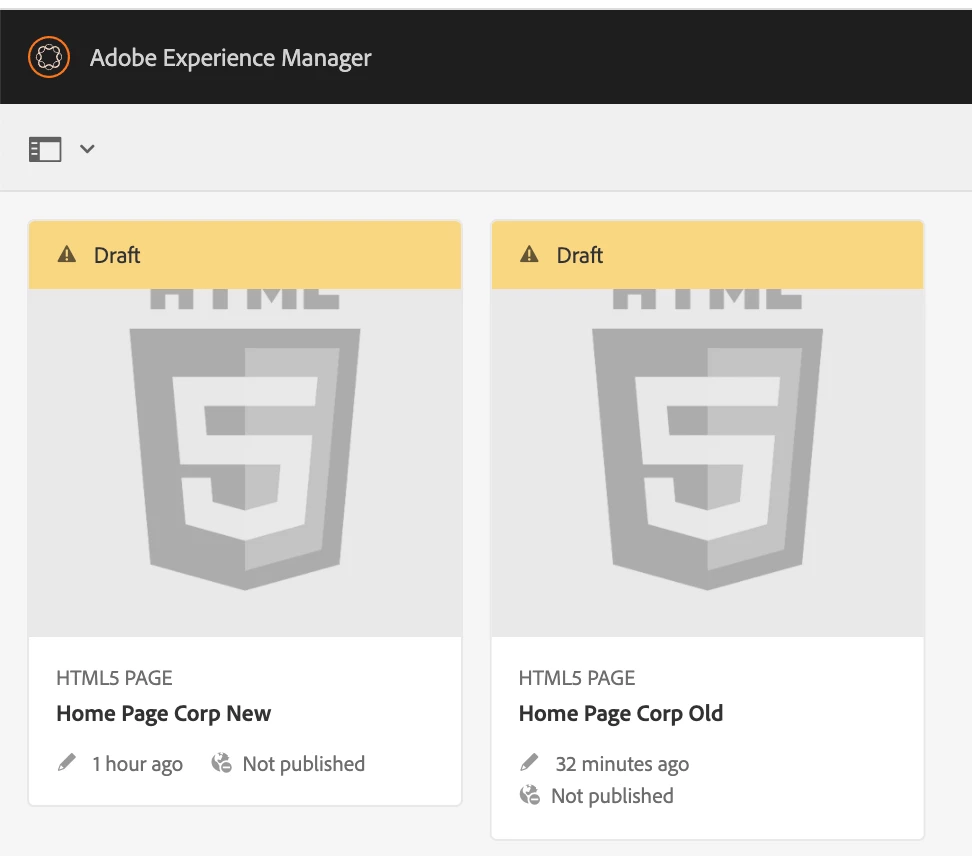Click 'Not published' status on Corp New
Image resolution: width=972 pixels, height=856 pixels.
pyautogui.click(x=304, y=764)
